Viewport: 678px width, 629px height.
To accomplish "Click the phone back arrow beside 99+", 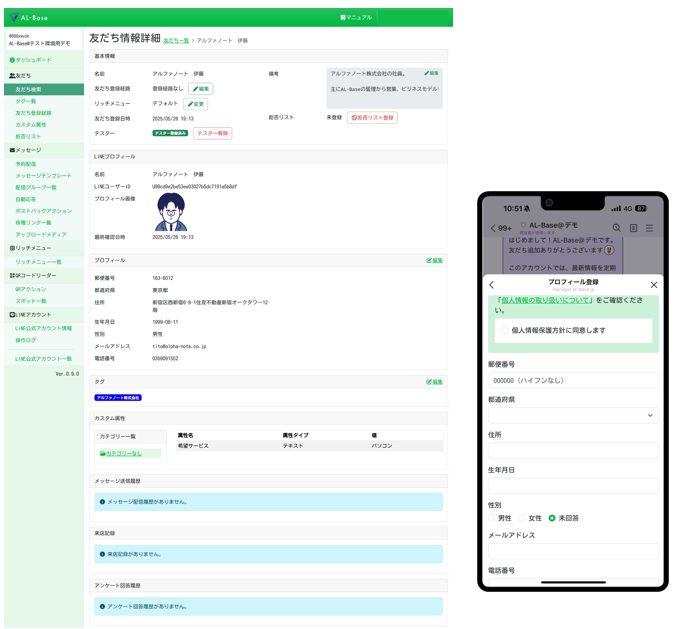I will click(493, 228).
